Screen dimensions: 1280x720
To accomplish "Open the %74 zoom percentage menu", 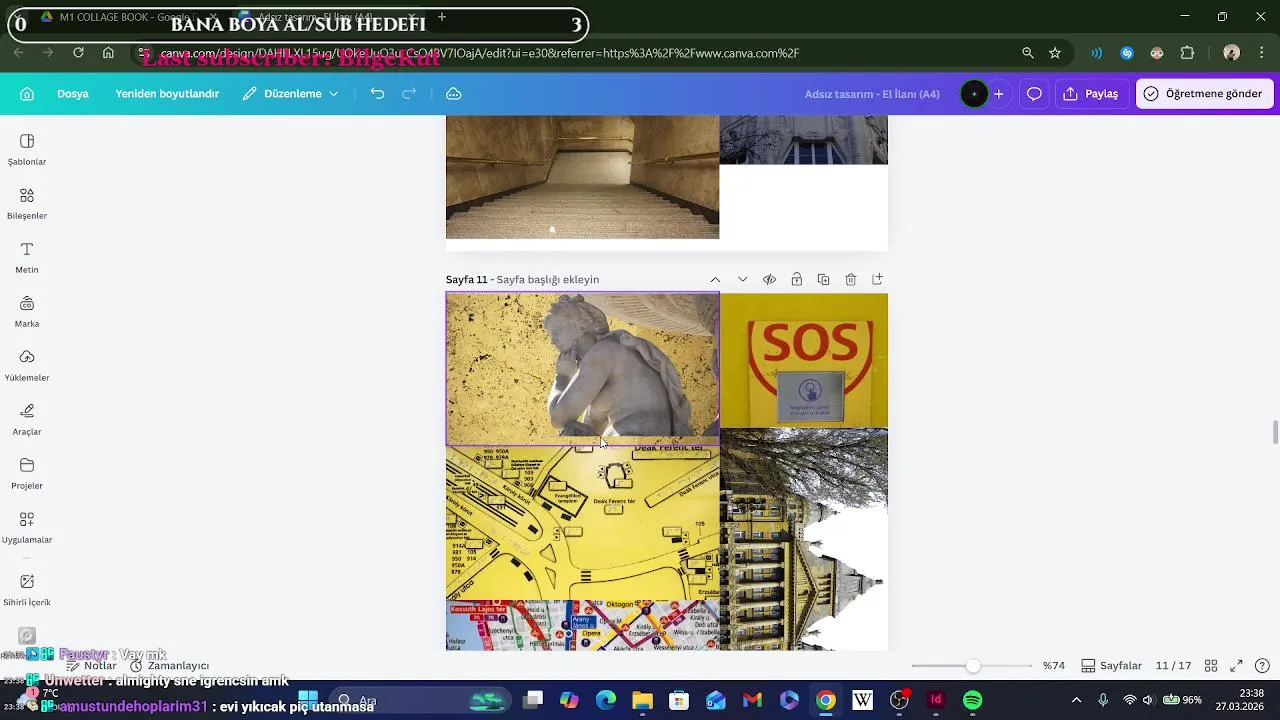I will (x=1054, y=666).
